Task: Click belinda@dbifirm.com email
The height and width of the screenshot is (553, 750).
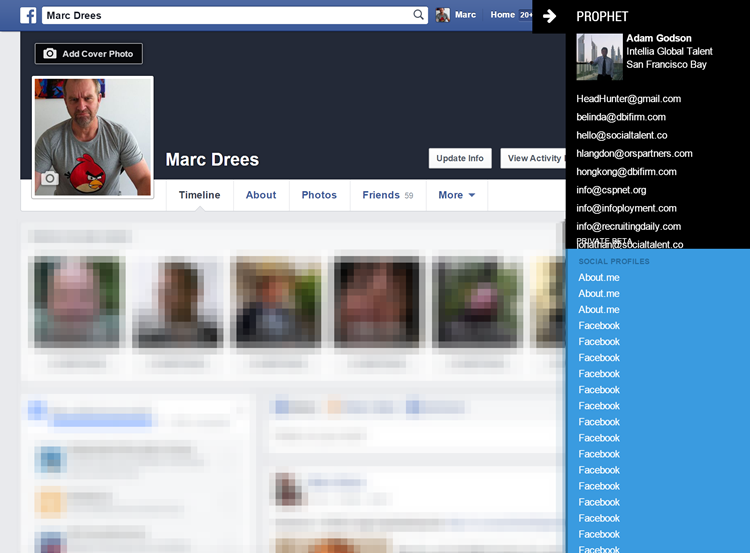Action: (x=621, y=117)
